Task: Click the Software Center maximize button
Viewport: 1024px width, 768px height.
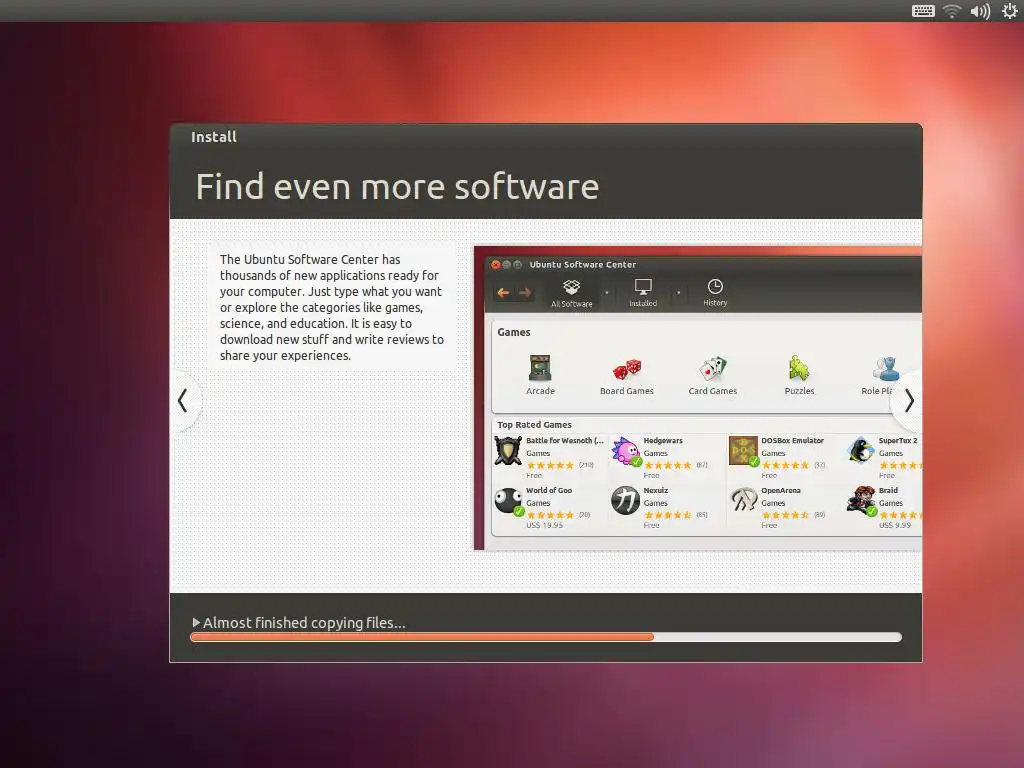Action: [x=517, y=264]
